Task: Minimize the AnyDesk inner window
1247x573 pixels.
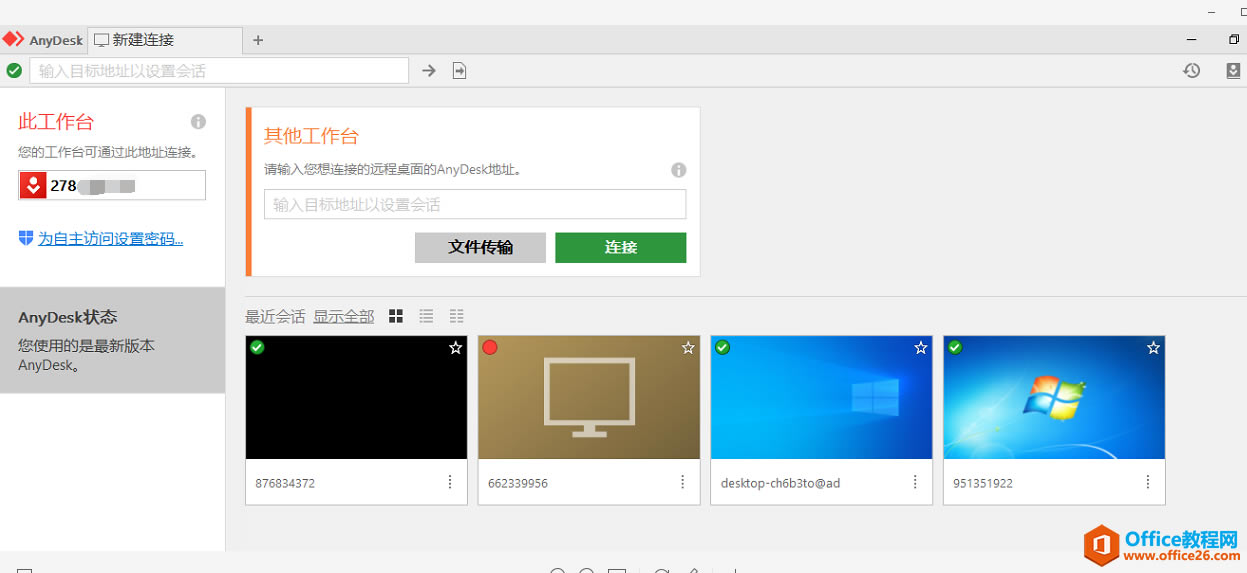Action: point(1192,40)
